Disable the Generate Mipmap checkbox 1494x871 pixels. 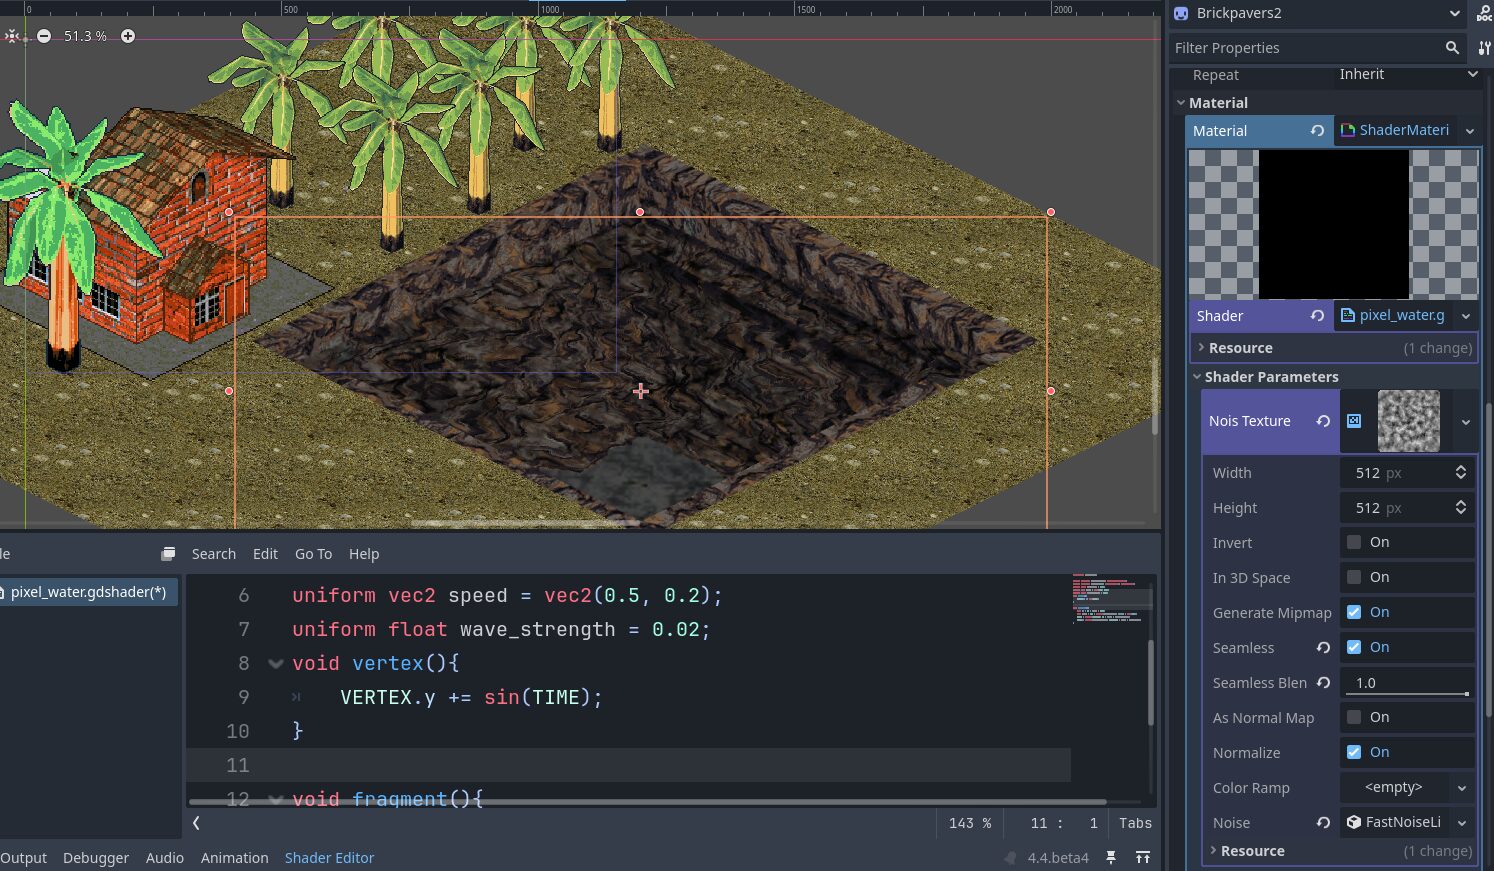1354,613
